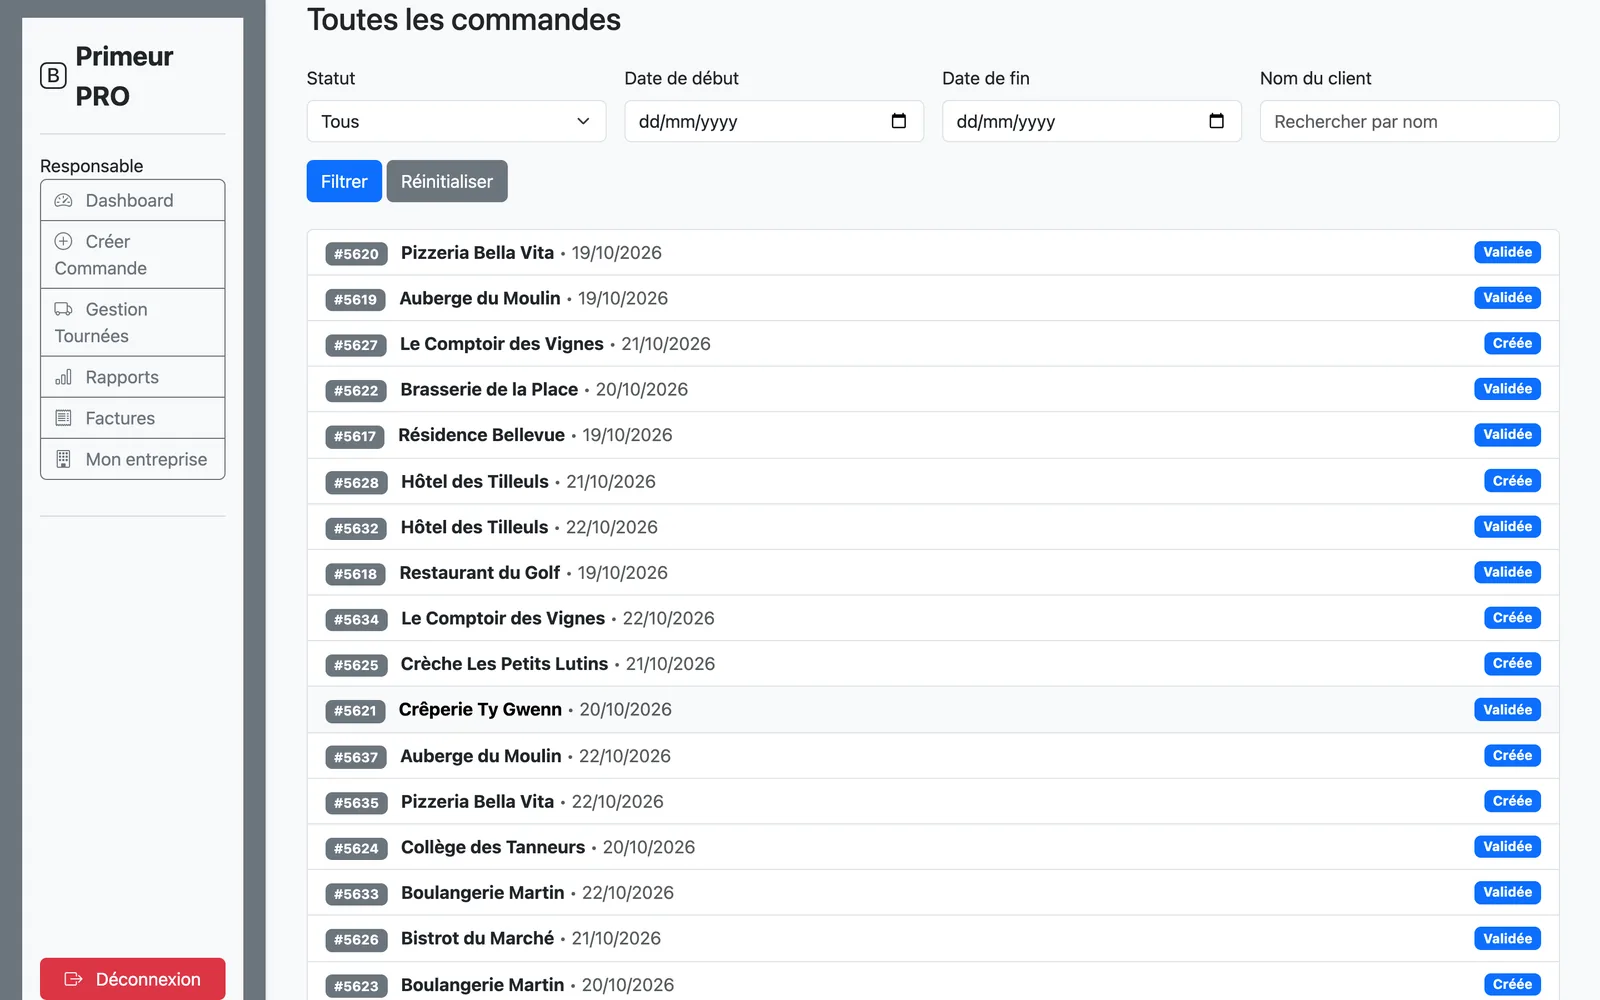Focus the Date de début field
This screenshot has width=1600, height=1000.
click(x=774, y=121)
